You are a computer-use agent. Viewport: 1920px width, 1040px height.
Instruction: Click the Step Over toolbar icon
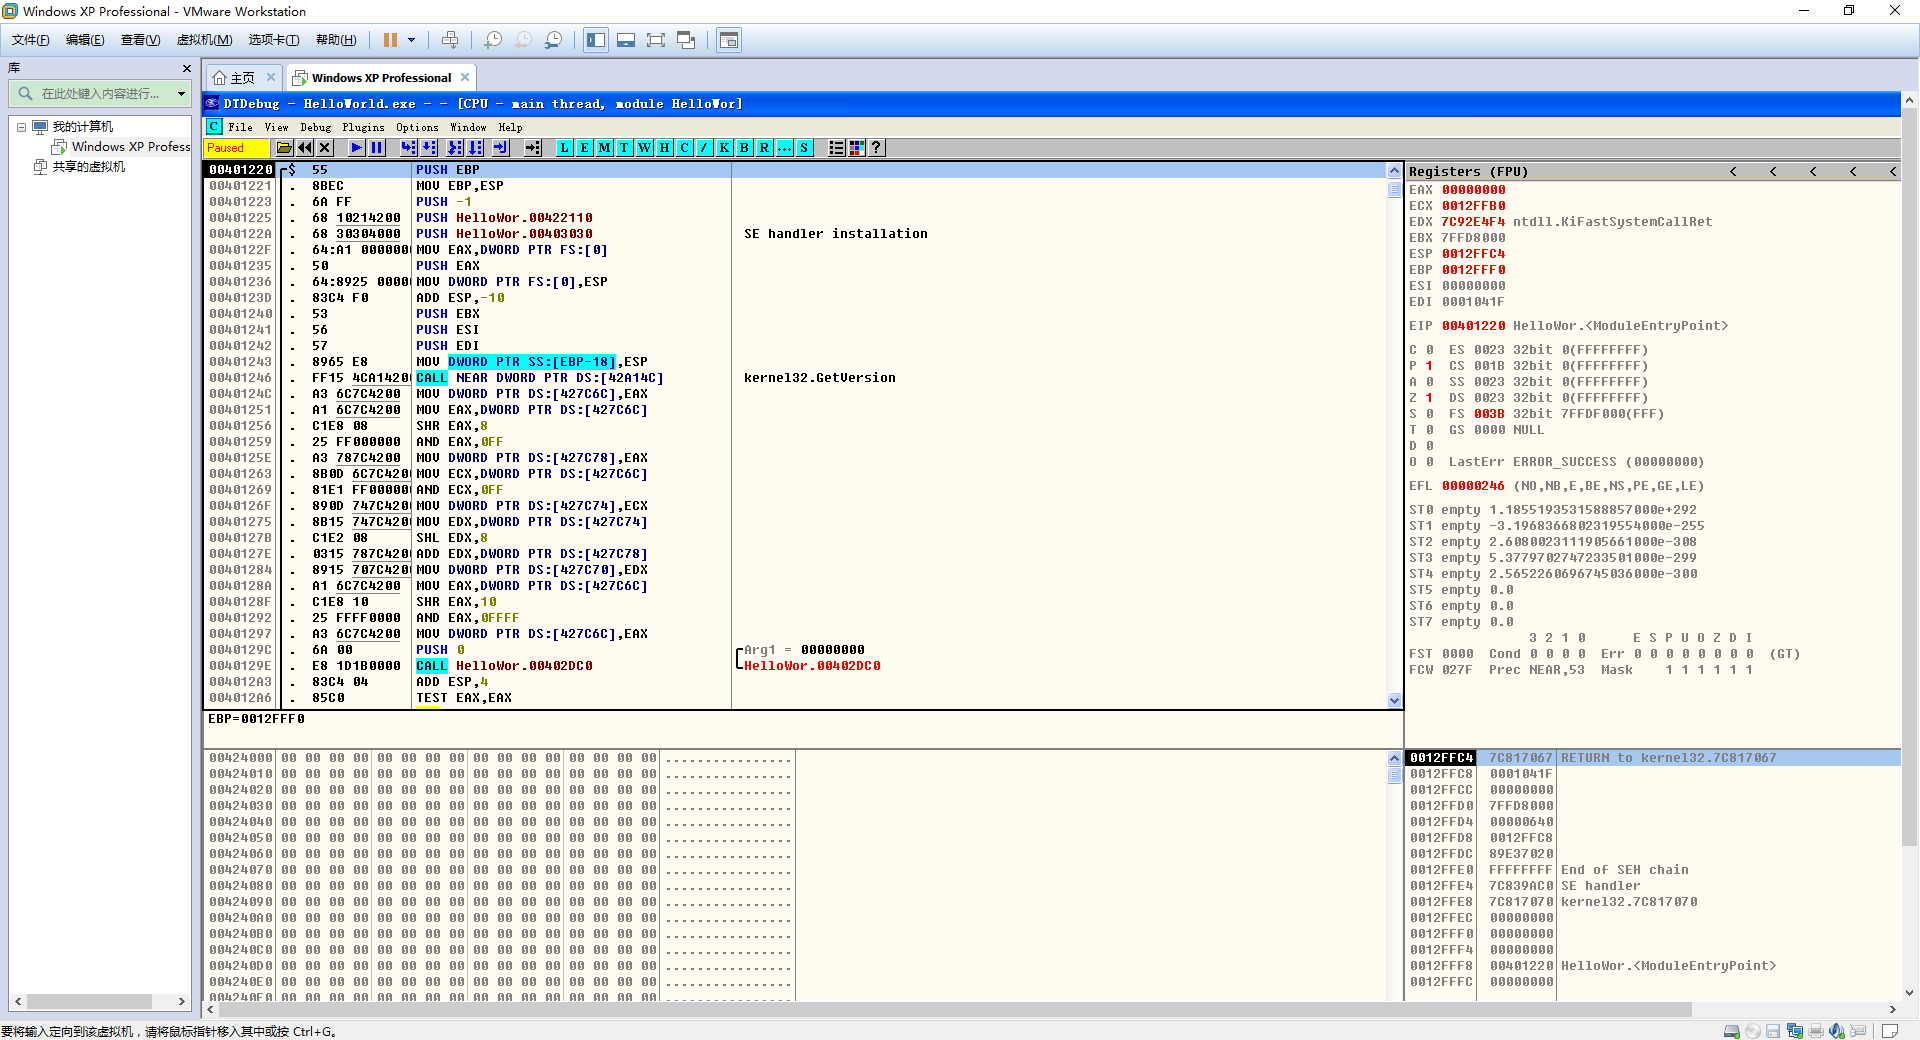pos(429,148)
